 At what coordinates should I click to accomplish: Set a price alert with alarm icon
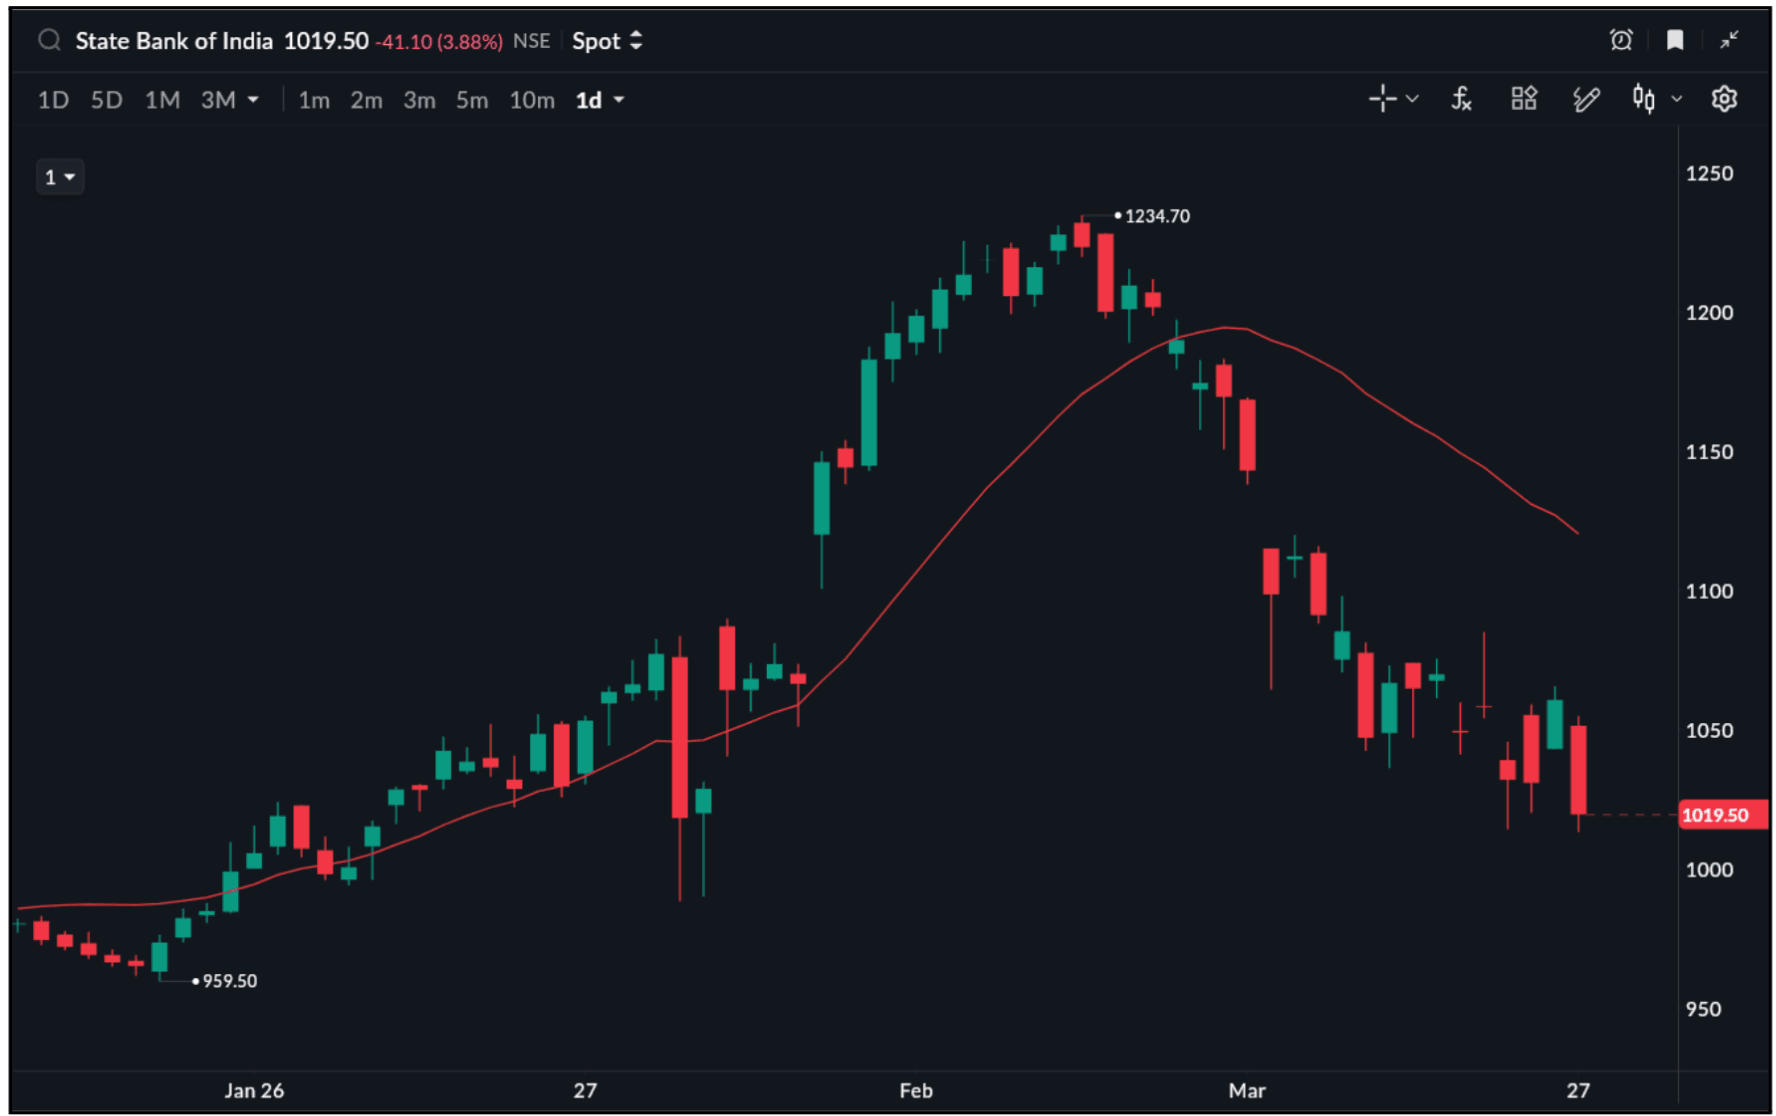pos(1621,40)
